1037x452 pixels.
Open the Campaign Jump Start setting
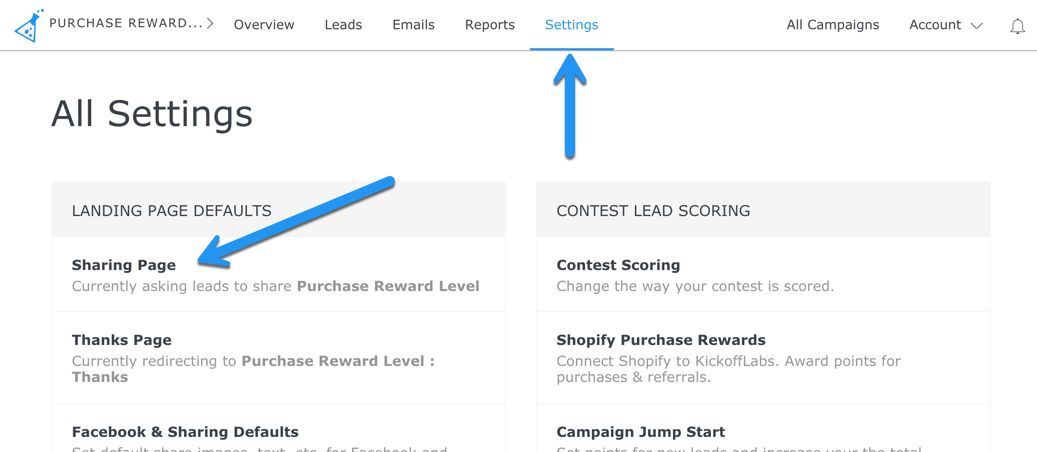(640, 432)
